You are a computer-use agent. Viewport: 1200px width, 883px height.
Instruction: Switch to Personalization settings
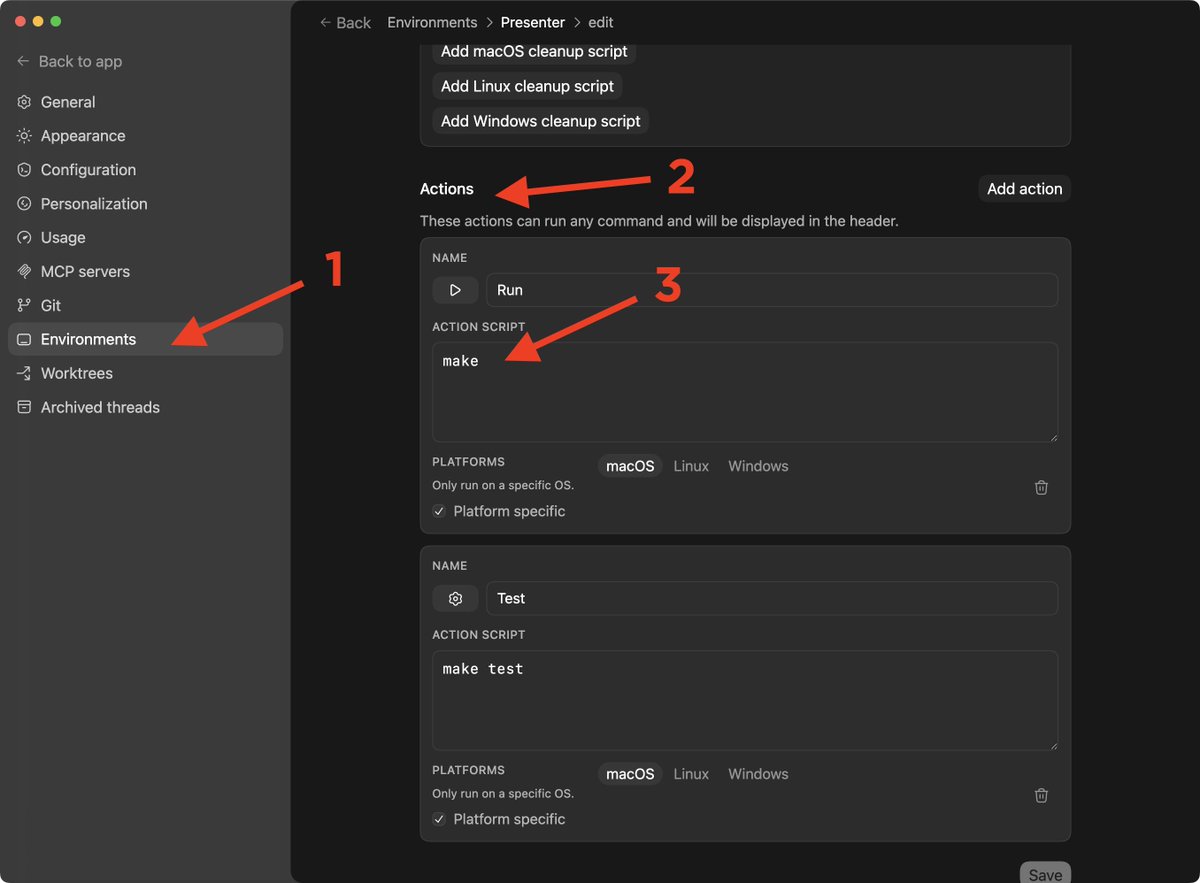coord(93,203)
